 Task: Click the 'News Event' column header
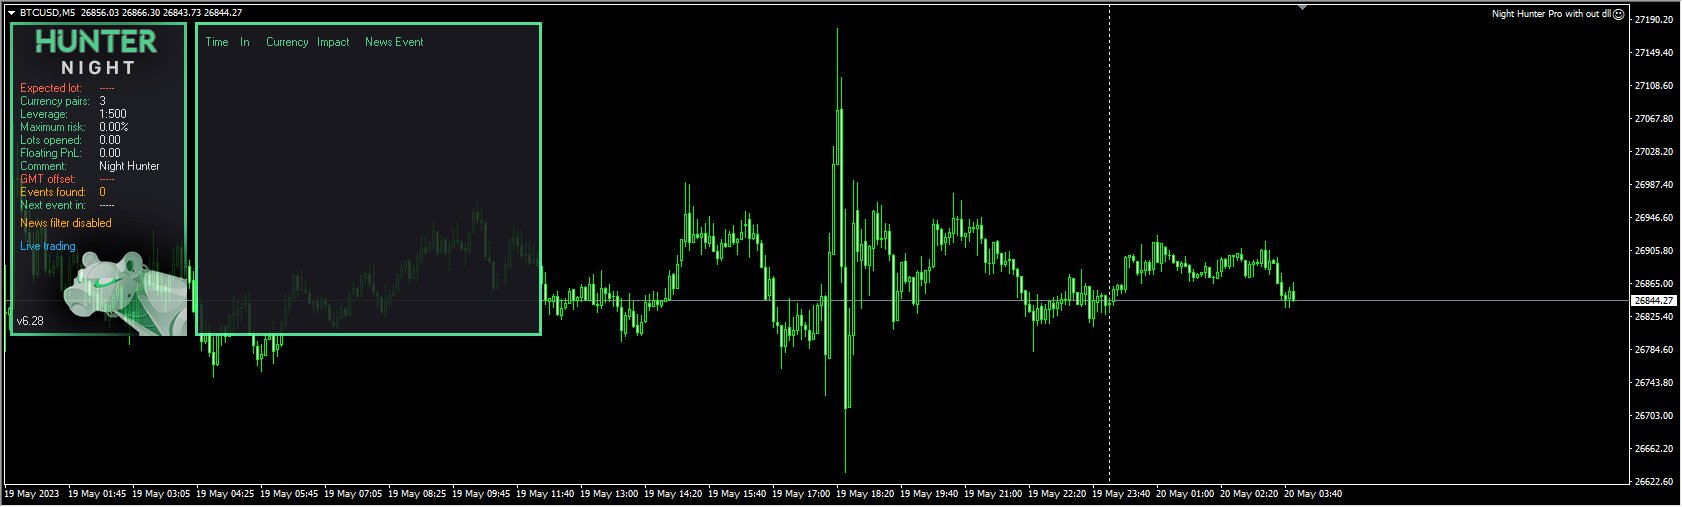pyautogui.click(x=394, y=42)
